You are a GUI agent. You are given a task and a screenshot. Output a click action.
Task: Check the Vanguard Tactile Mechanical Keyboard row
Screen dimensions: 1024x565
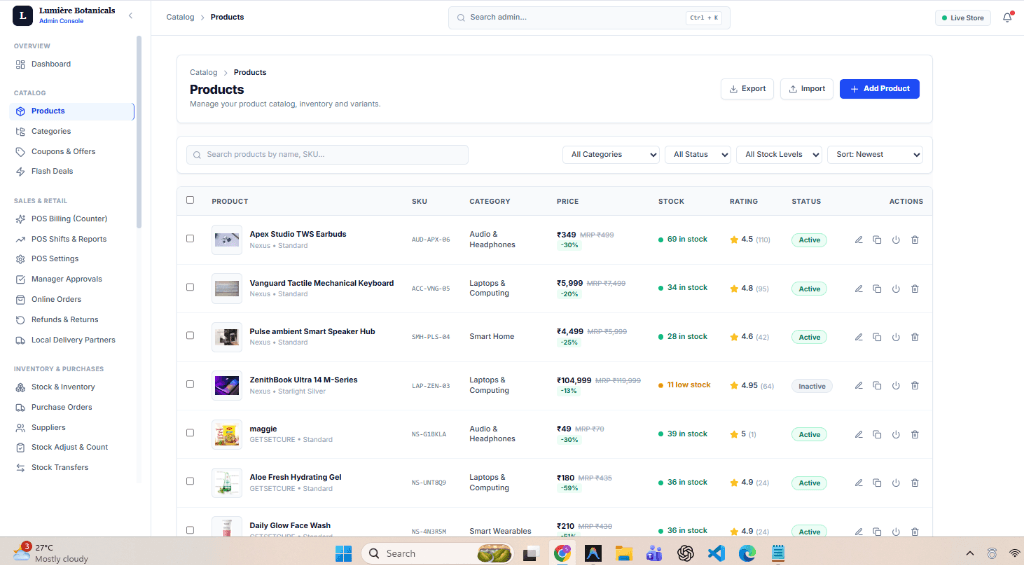[190, 287]
